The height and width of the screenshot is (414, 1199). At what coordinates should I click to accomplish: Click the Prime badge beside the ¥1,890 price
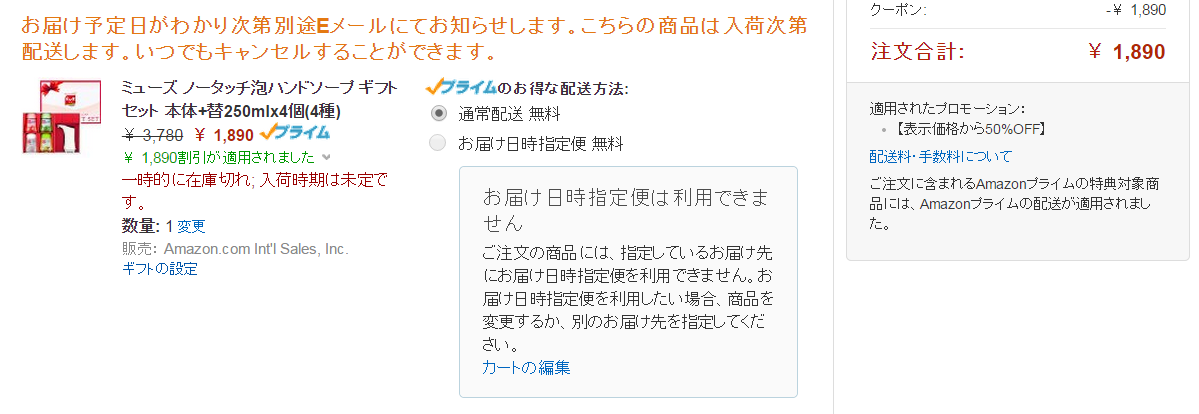point(295,133)
